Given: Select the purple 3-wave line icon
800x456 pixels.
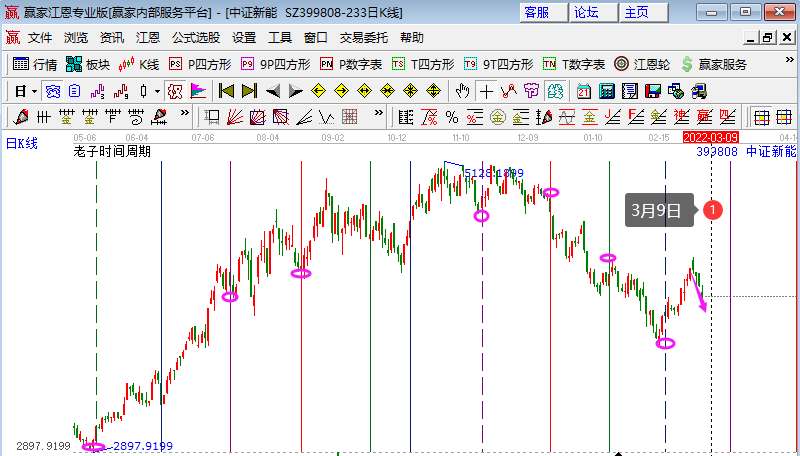Looking at the screenshot, I should (97, 92).
